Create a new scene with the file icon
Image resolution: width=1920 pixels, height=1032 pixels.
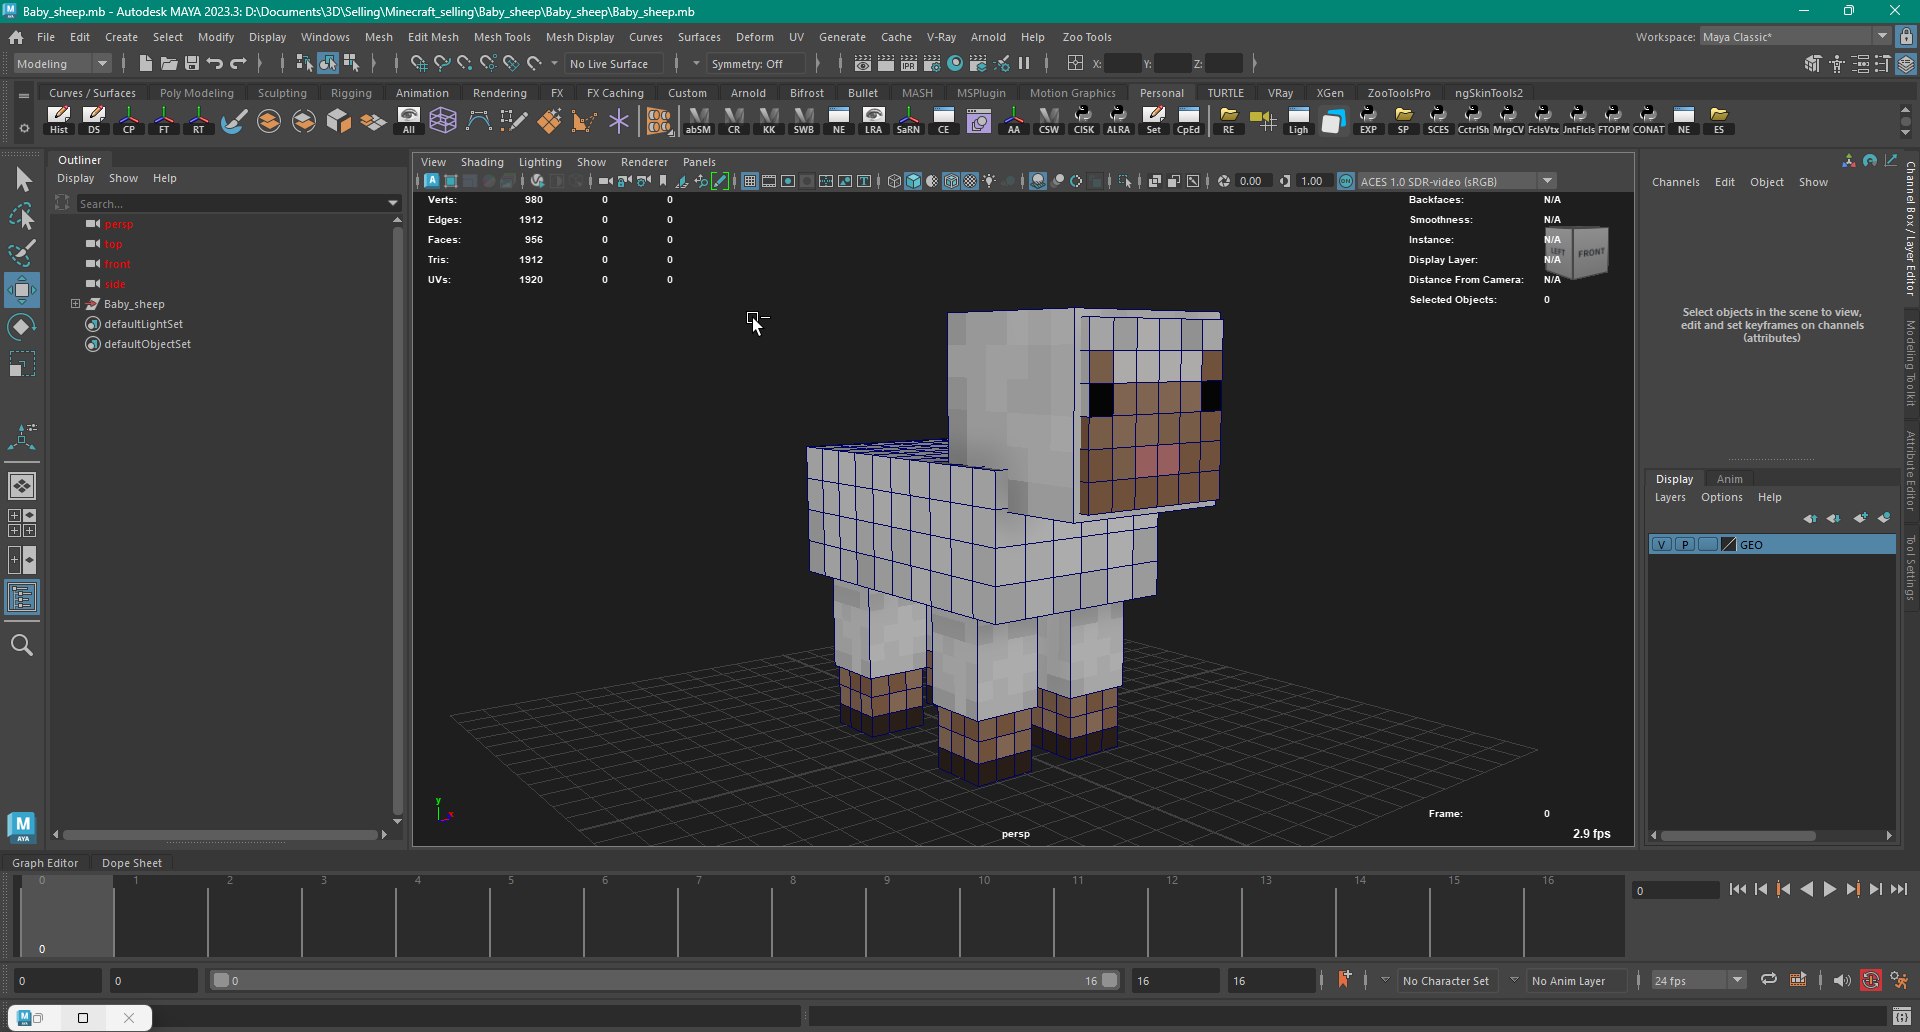tap(146, 64)
